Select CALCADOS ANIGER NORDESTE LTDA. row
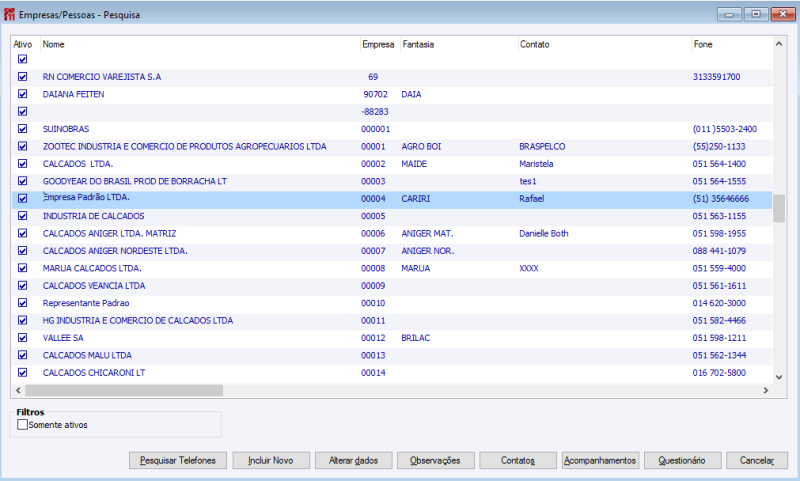Screen dimensions: 800x481 tap(392, 250)
